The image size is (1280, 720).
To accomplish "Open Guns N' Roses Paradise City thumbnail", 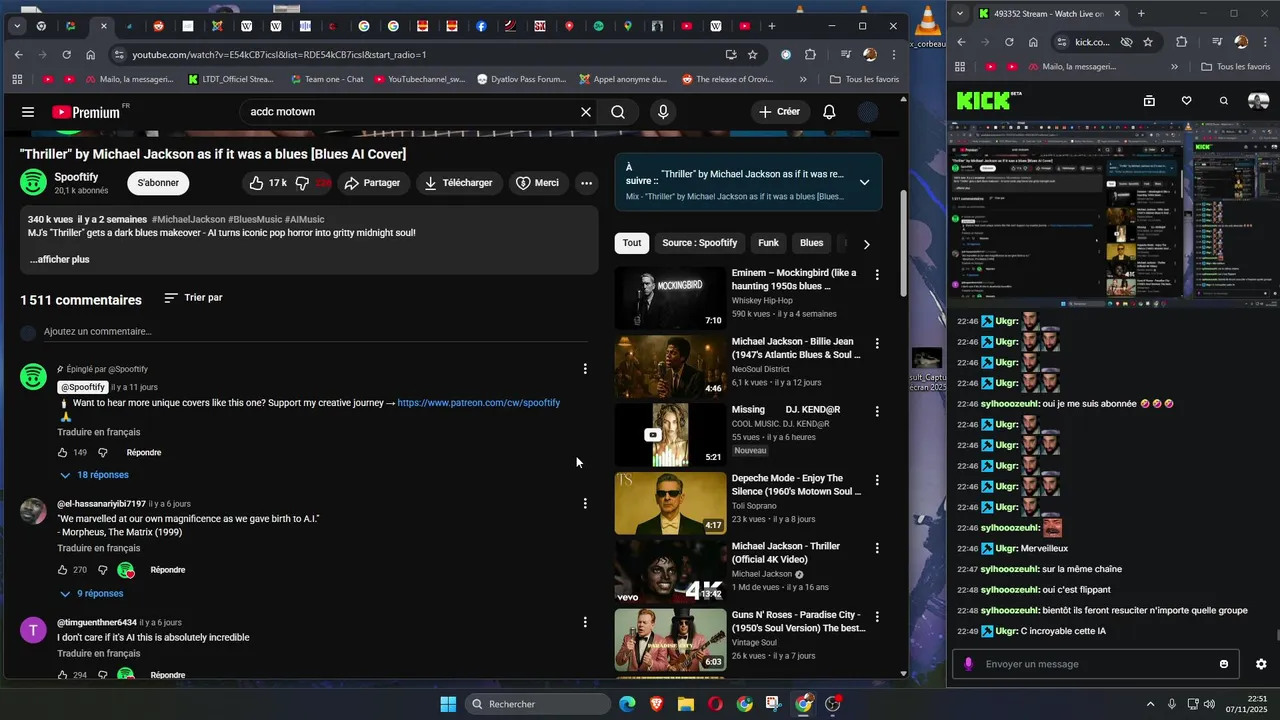I will coord(670,640).
